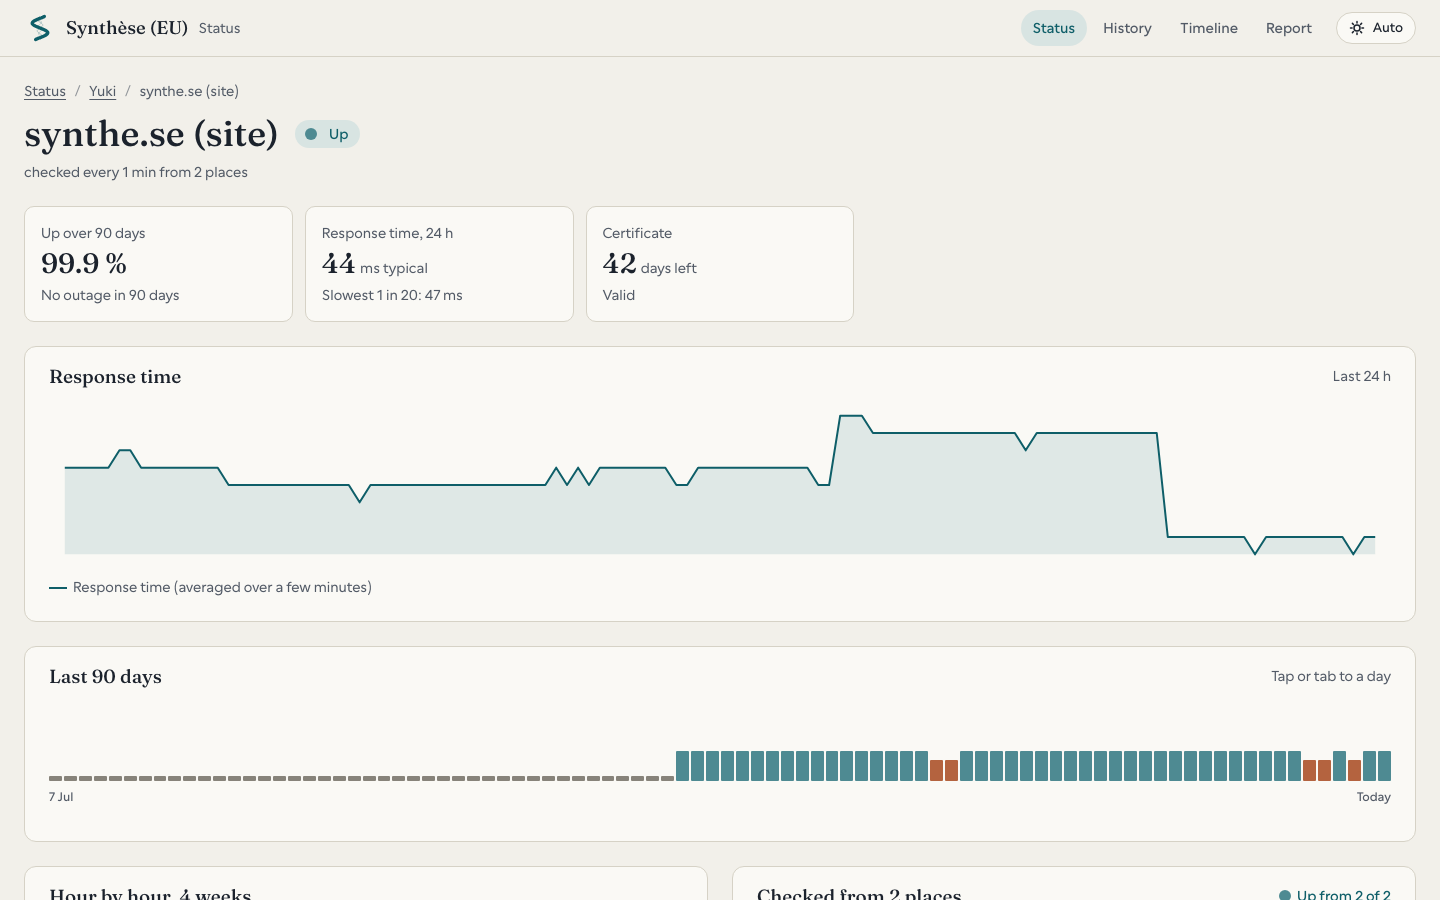Click "checked every 1 min from 2 places"
Viewport: 1440px width, 900px height.
(x=136, y=172)
